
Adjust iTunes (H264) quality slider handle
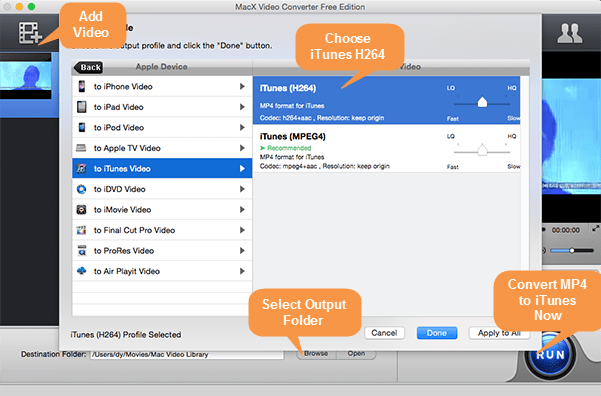482,102
